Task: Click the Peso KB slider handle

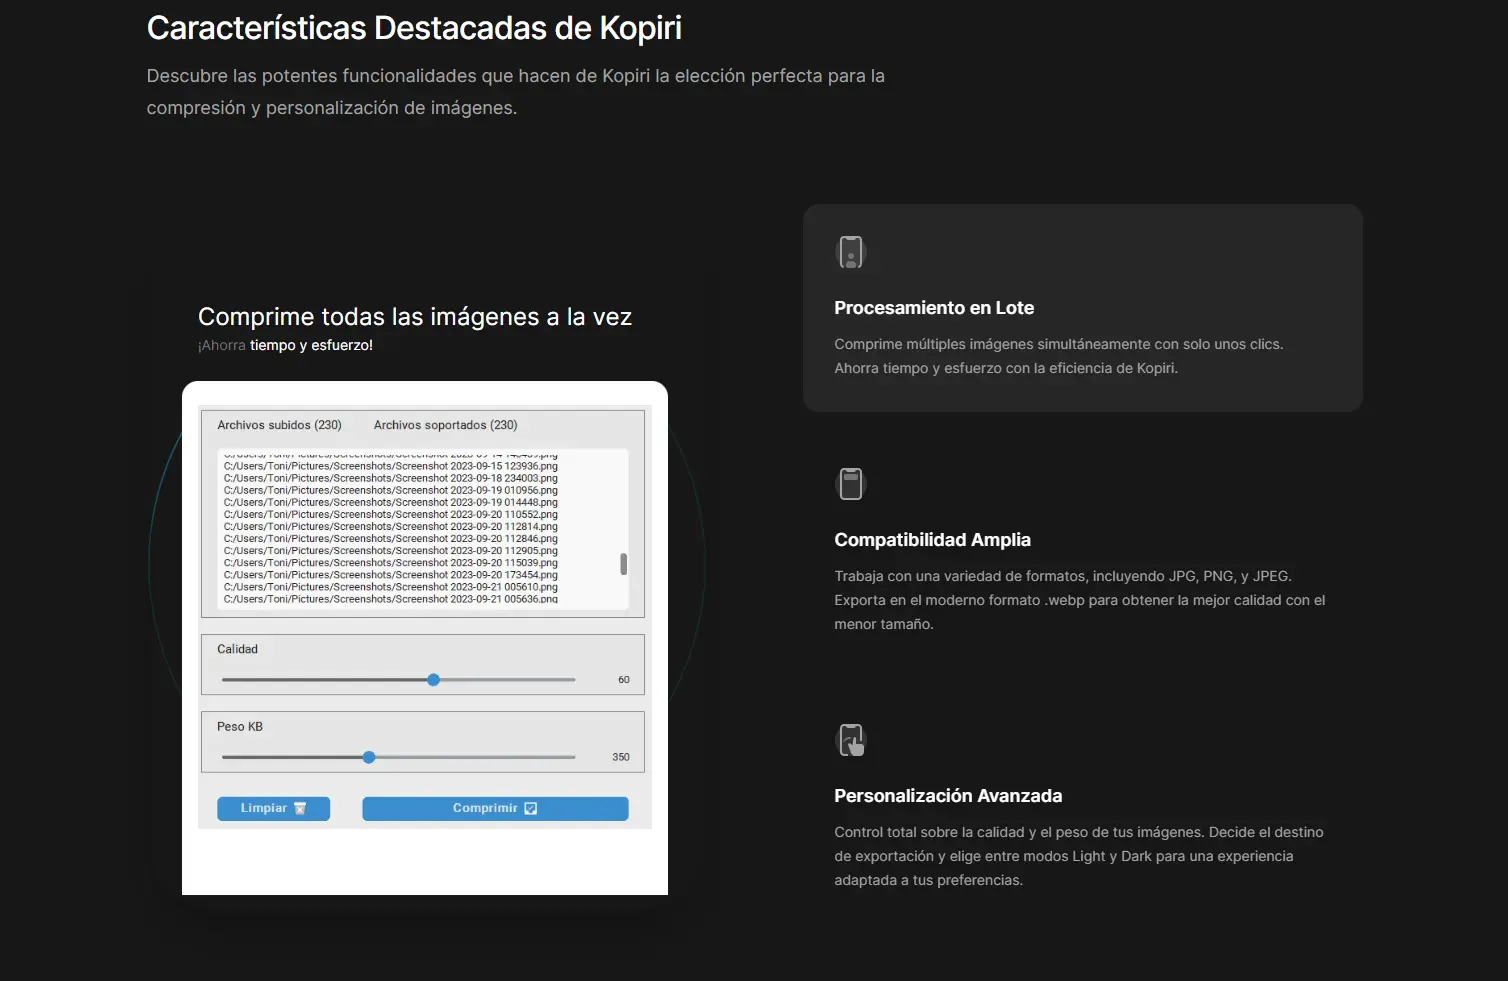Action: pyautogui.click(x=369, y=757)
